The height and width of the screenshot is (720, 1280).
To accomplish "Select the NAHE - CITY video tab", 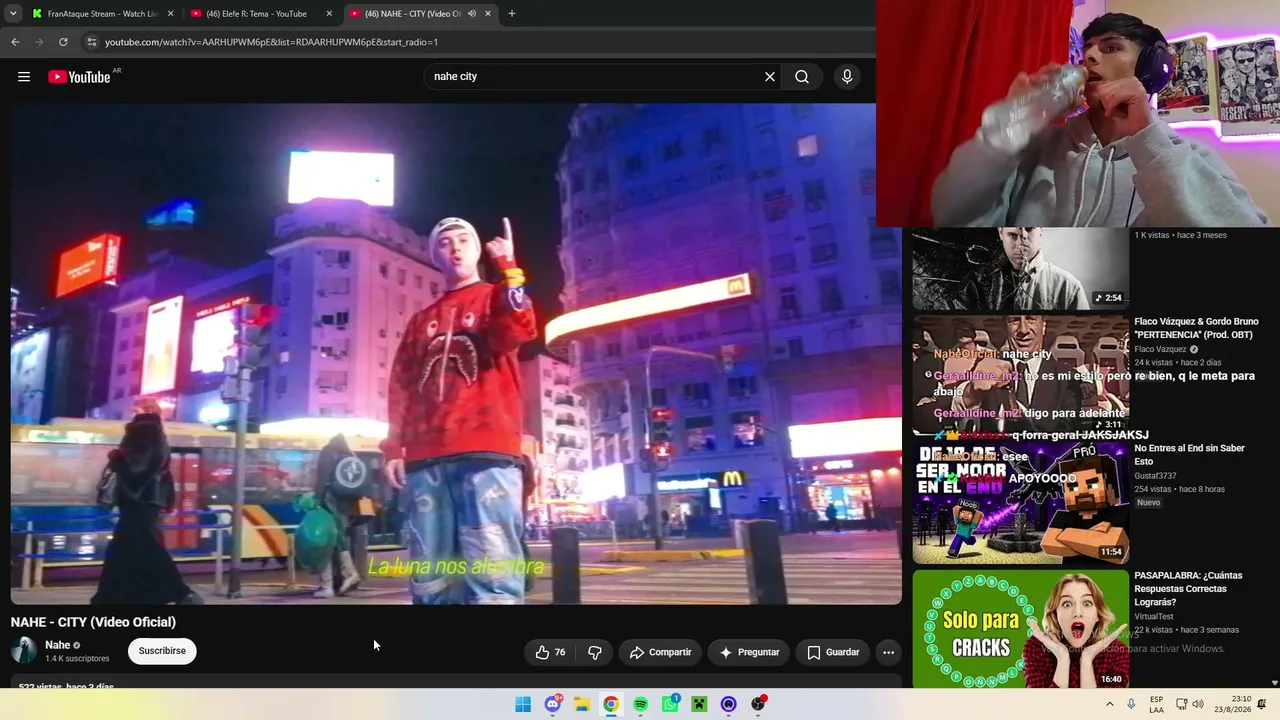I will click(420, 14).
